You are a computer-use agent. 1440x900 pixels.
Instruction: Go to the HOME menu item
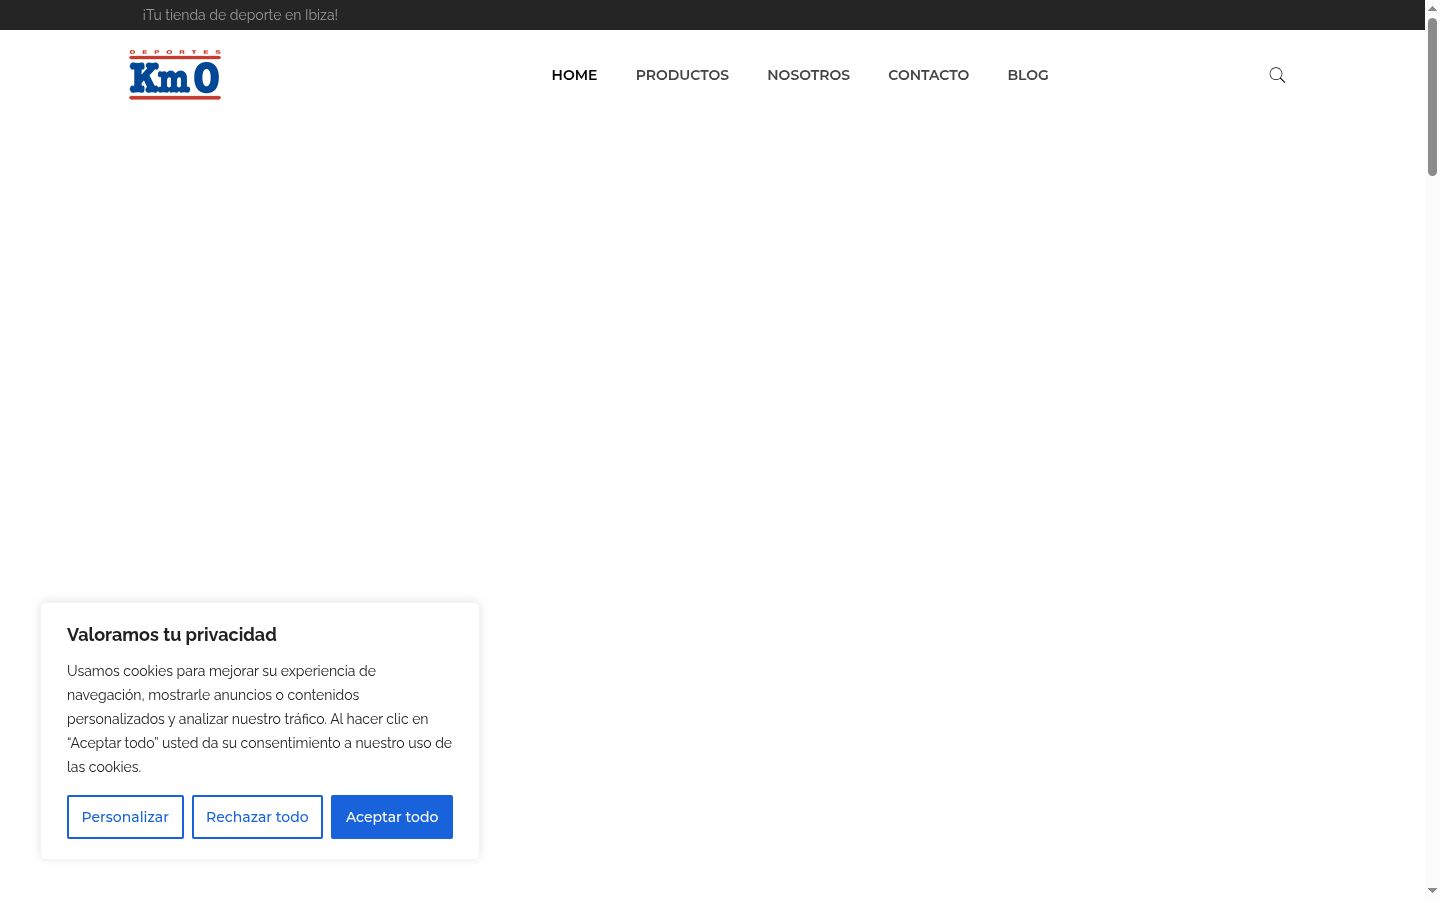(574, 75)
